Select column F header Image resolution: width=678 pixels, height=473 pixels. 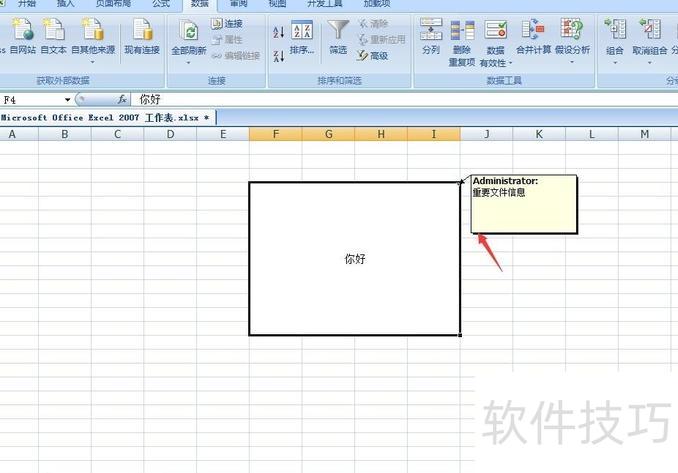pyautogui.click(x=275, y=134)
